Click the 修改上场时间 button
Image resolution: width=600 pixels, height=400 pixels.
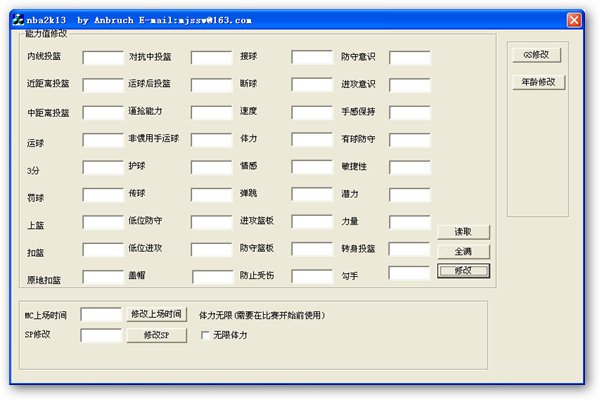click(157, 314)
